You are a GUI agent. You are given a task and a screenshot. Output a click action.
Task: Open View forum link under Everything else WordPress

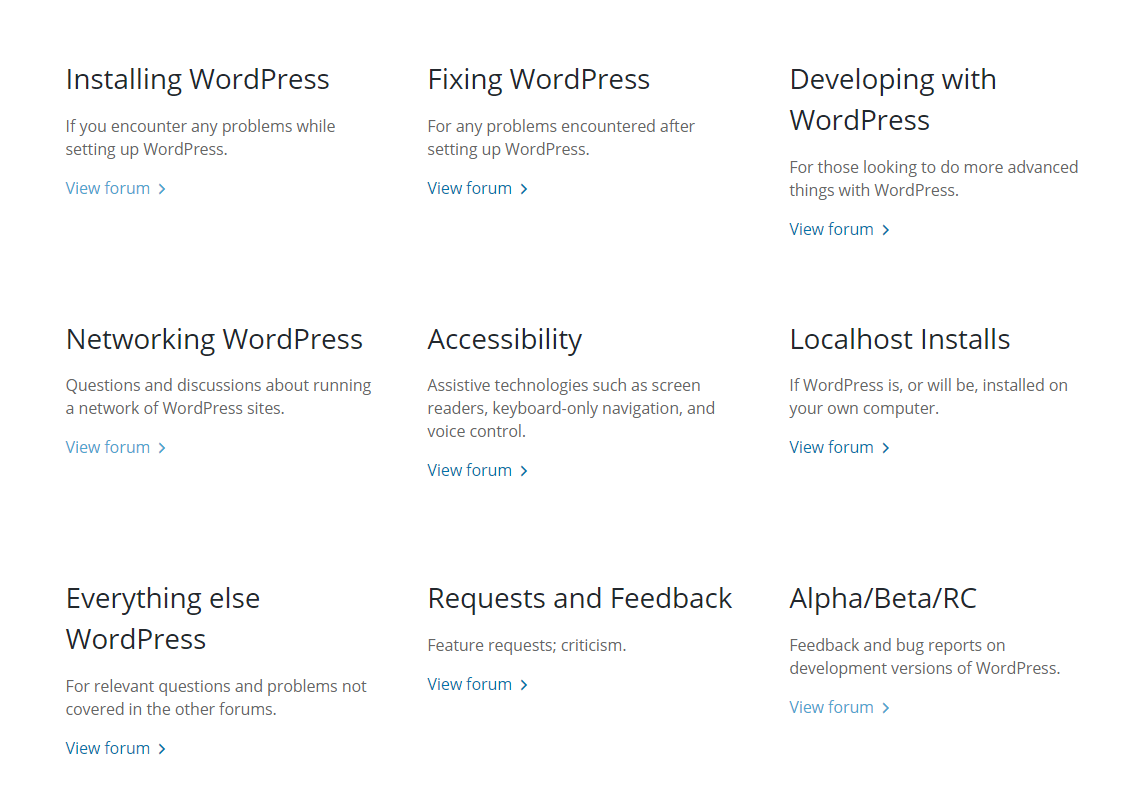click(x=115, y=748)
